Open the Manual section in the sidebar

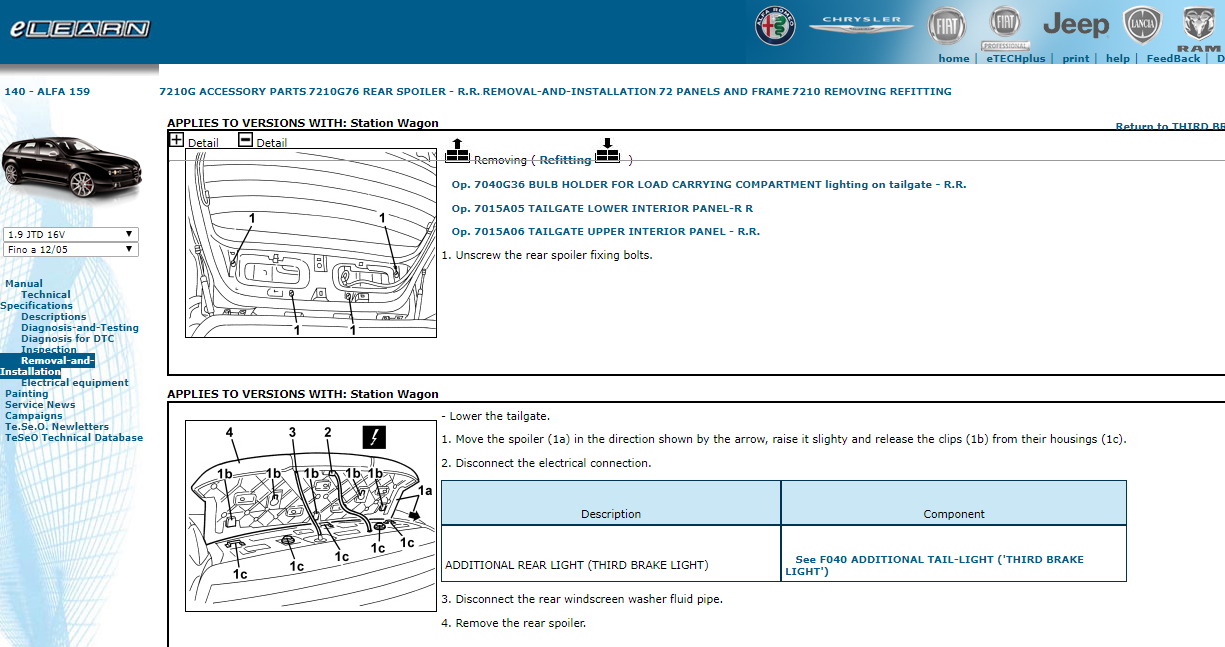(24, 284)
